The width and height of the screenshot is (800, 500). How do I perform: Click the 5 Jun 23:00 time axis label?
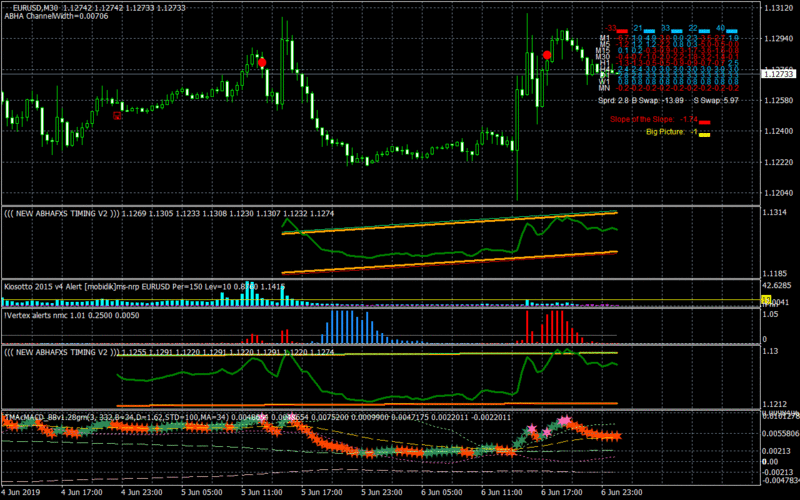(382, 492)
